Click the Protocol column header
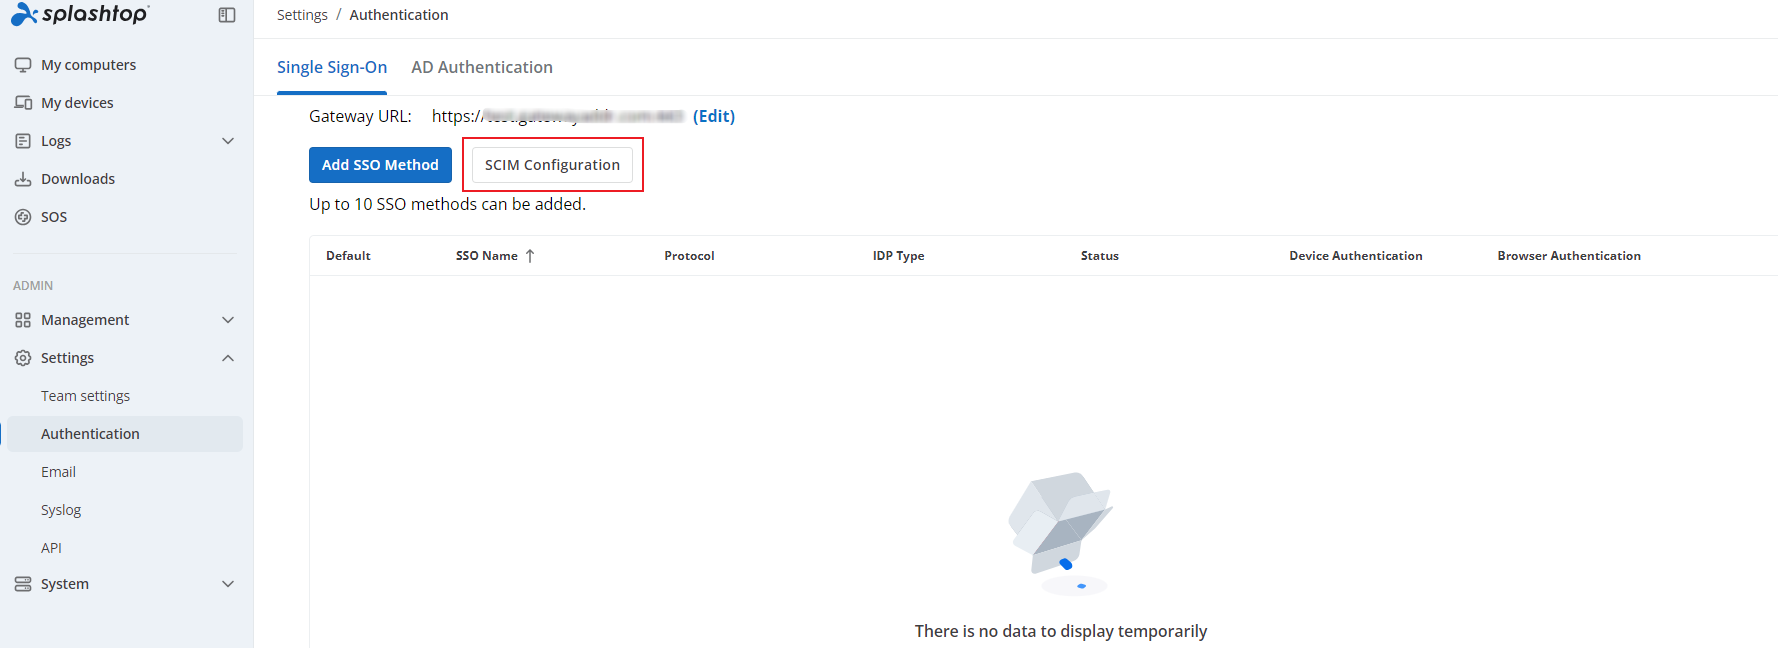 click(689, 256)
